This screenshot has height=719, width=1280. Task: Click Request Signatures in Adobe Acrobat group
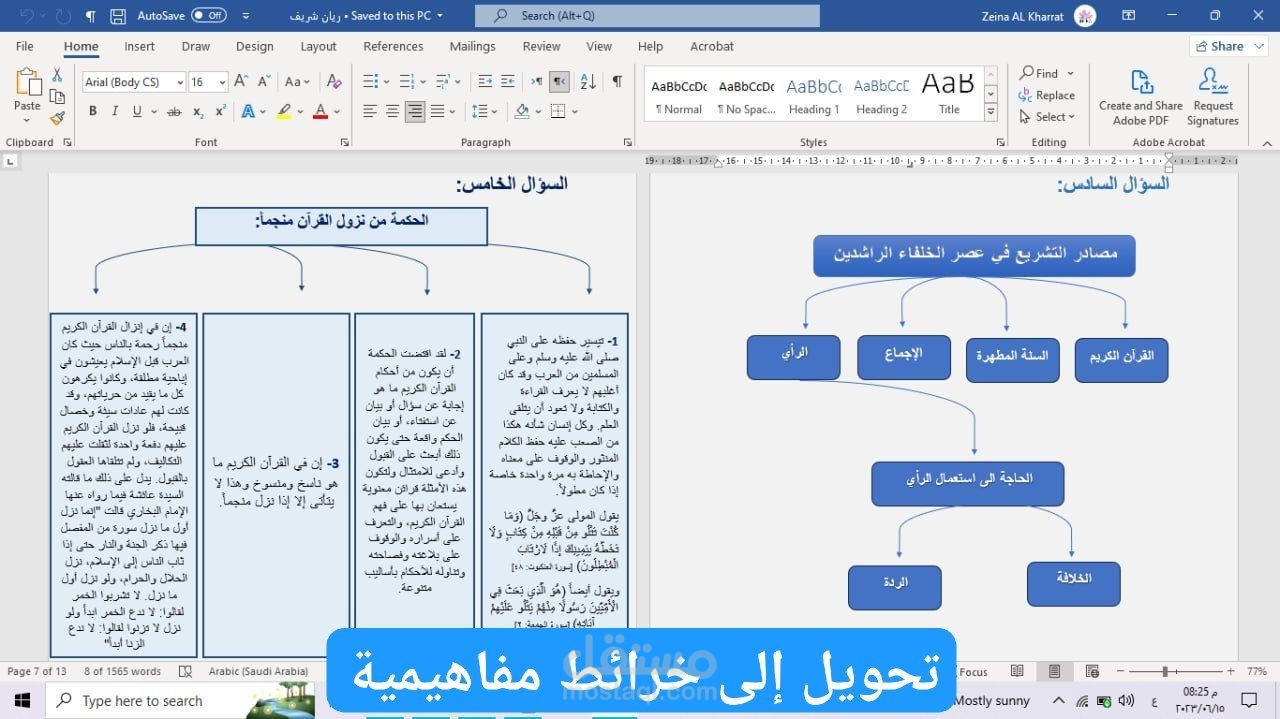click(x=1212, y=95)
